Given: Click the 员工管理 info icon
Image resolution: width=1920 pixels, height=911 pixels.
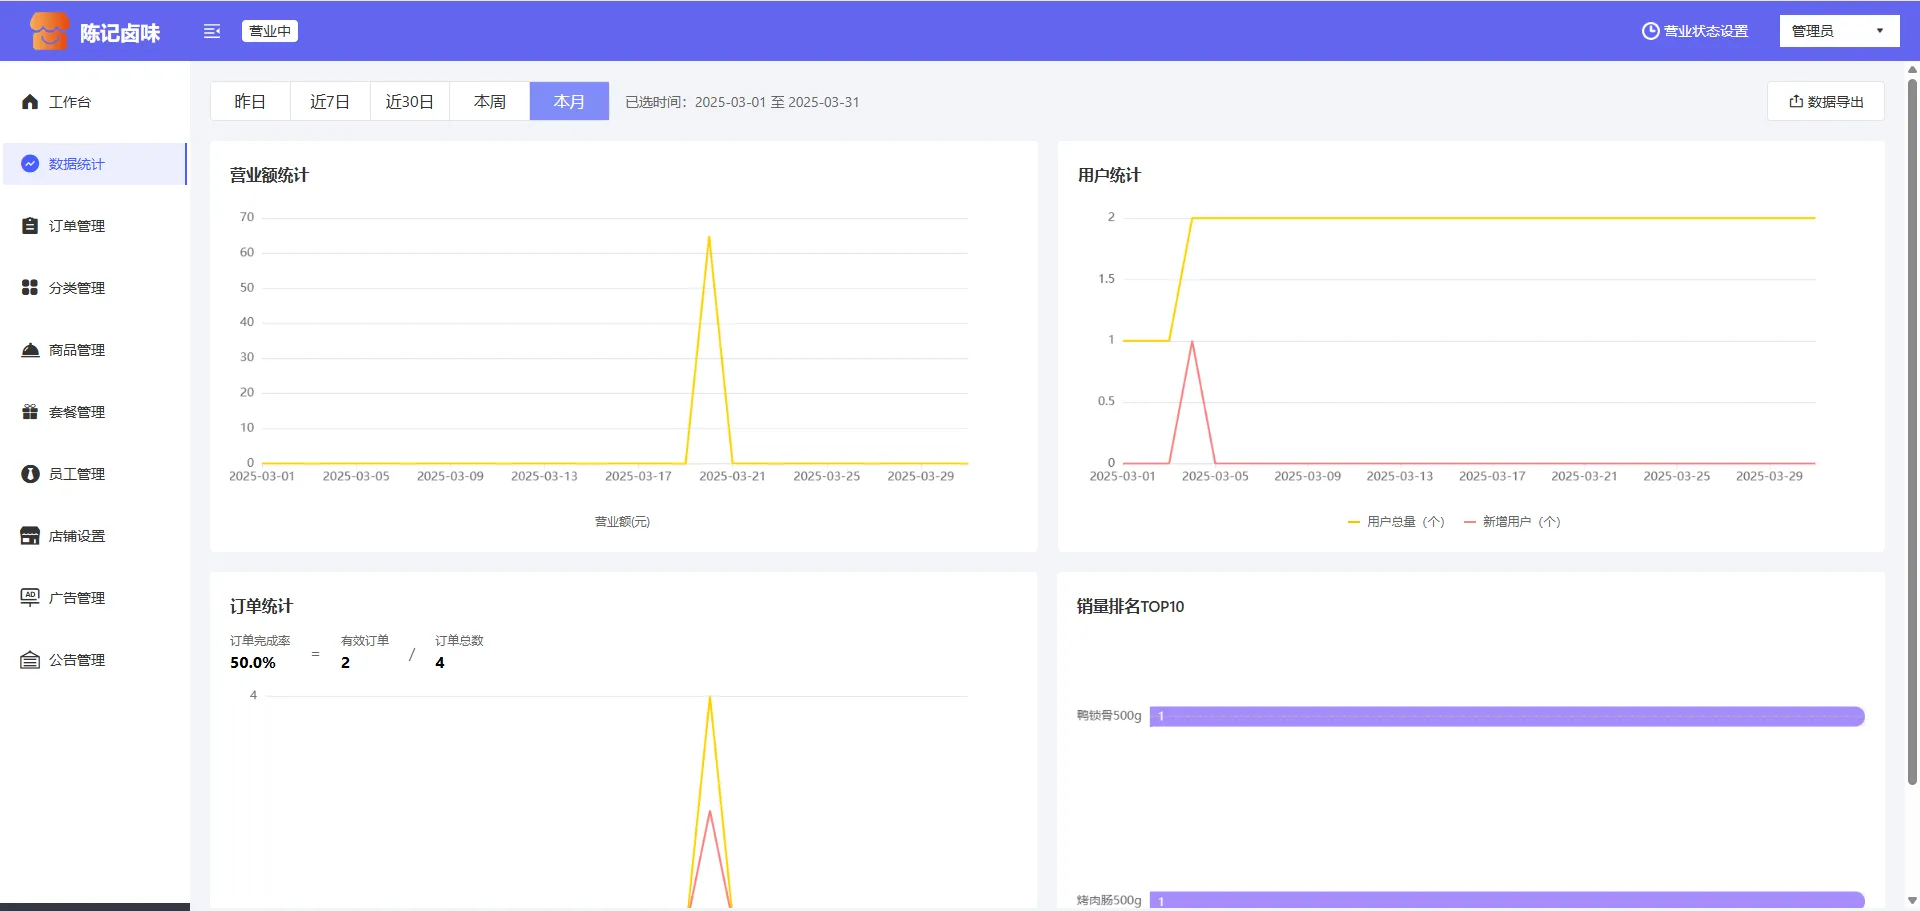Looking at the screenshot, I should pos(30,474).
